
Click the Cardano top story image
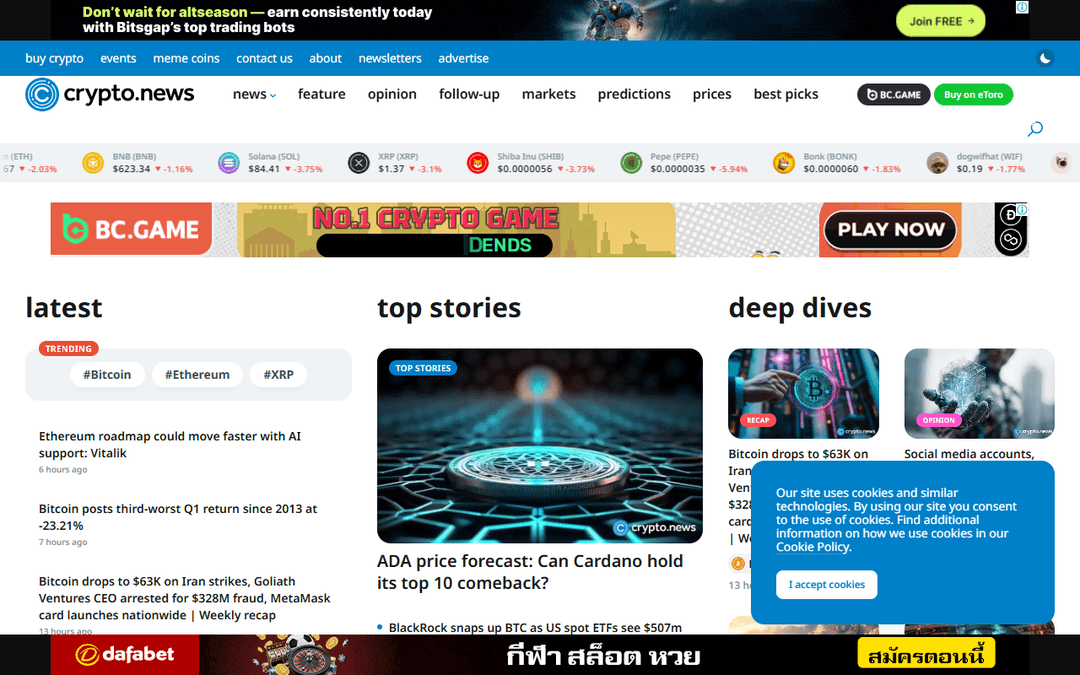(539, 446)
